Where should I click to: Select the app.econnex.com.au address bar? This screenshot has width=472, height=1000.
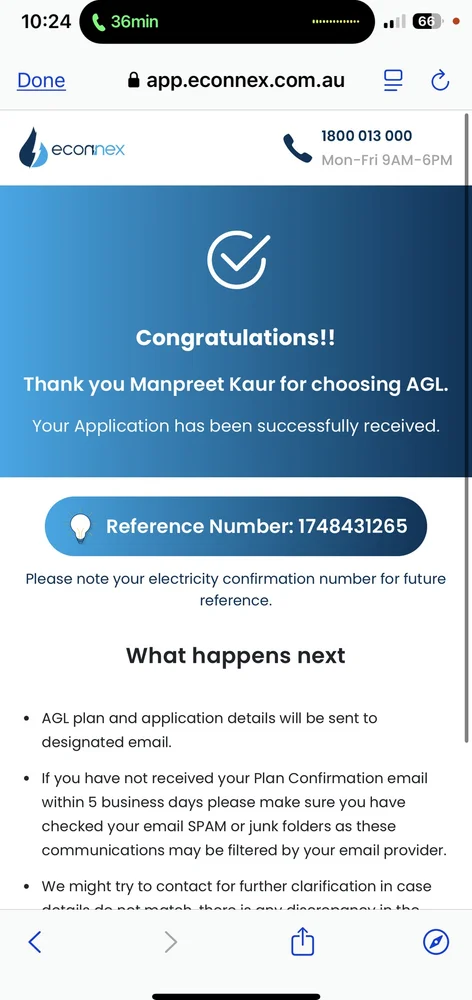pos(237,80)
